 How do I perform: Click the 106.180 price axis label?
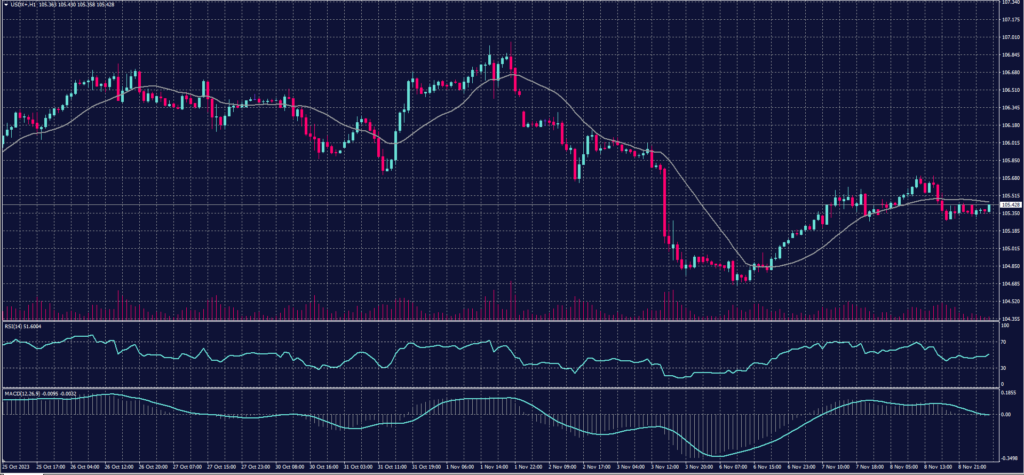pyautogui.click(x=1010, y=126)
